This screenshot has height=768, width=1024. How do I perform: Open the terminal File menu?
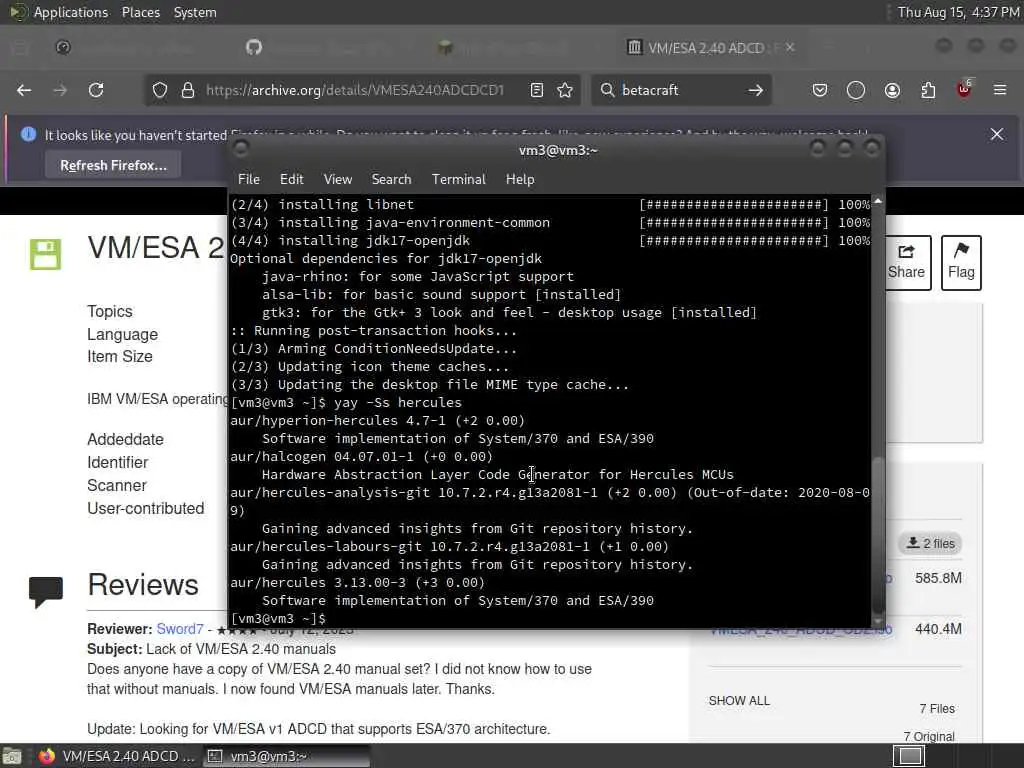click(x=249, y=179)
